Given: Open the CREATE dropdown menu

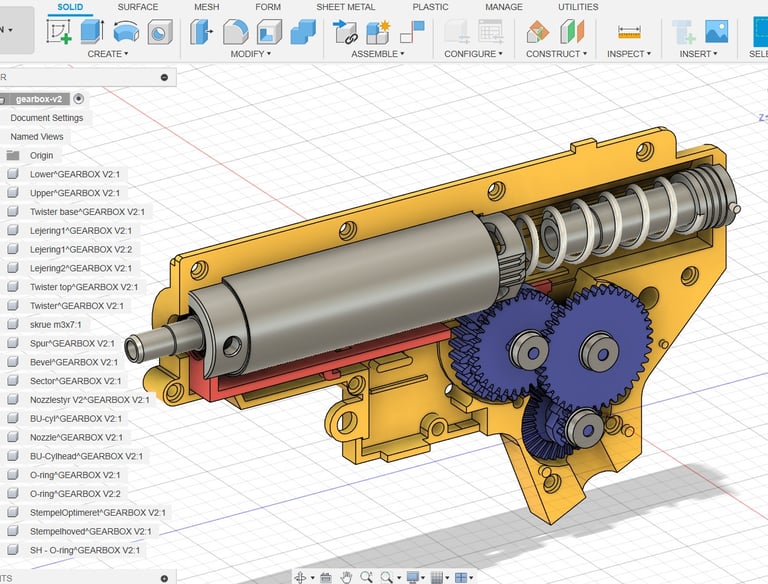Looking at the screenshot, I should click(x=108, y=54).
